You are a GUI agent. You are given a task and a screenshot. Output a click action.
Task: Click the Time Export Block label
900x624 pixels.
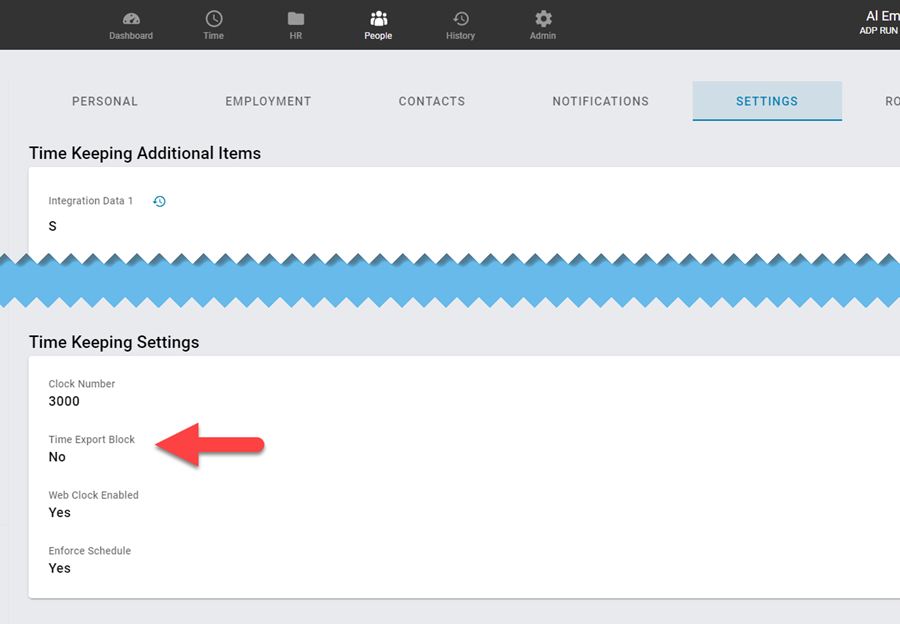tap(91, 439)
